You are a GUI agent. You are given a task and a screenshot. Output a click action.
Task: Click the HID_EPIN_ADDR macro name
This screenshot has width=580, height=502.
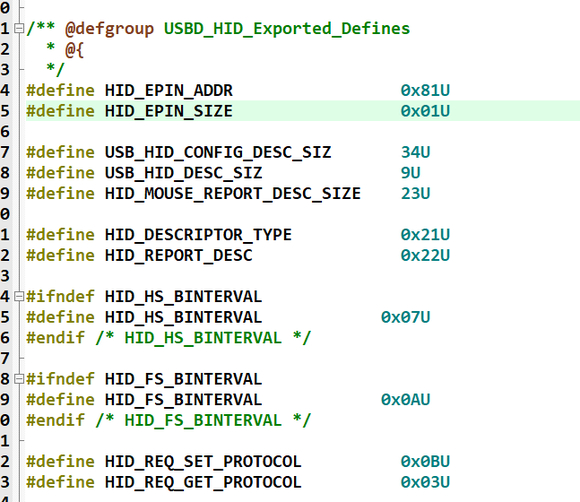click(x=169, y=91)
